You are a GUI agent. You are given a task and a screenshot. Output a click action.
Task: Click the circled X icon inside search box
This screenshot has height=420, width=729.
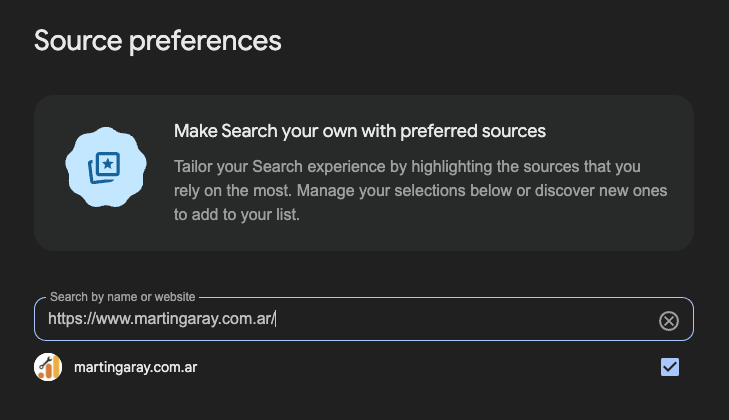point(669,321)
